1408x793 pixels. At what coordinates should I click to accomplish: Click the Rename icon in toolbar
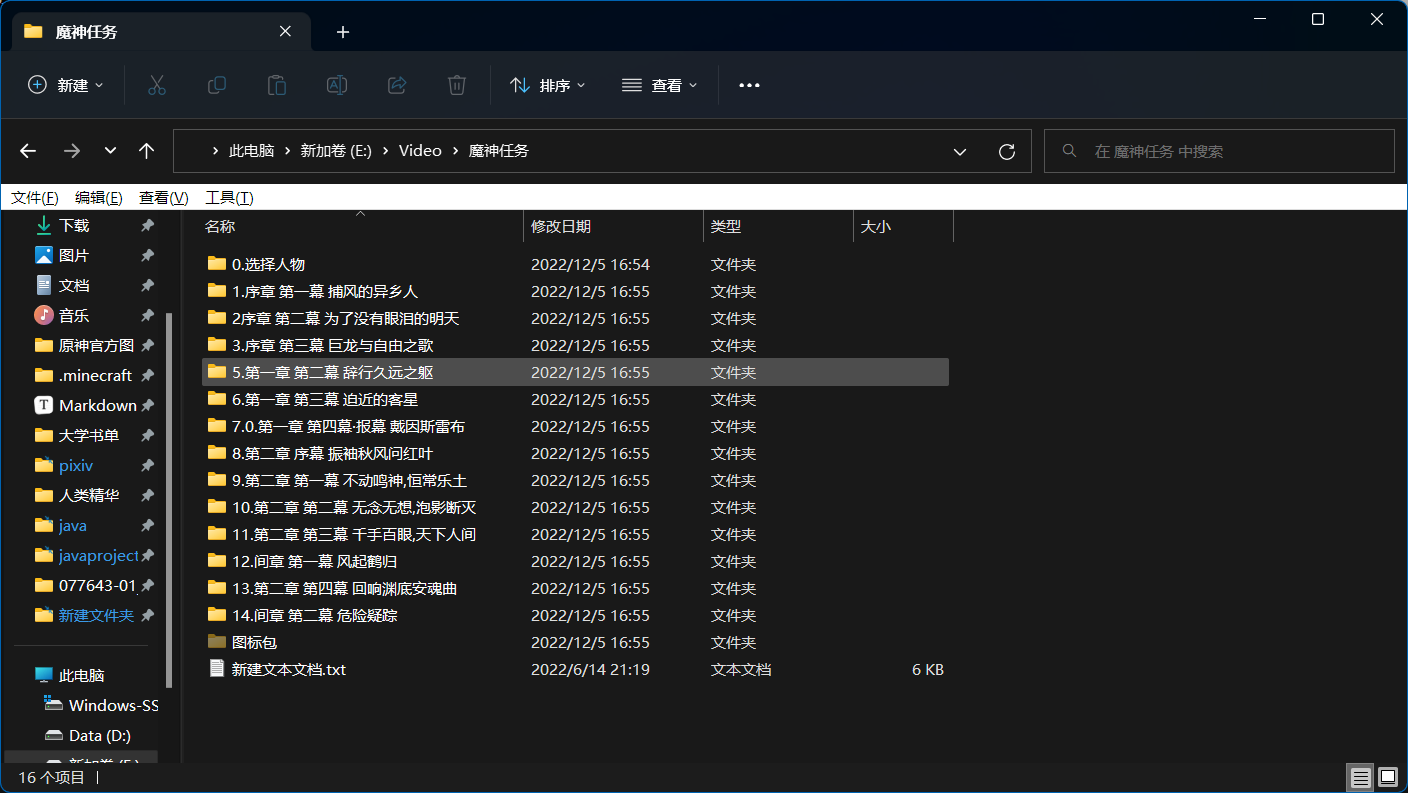click(337, 85)
